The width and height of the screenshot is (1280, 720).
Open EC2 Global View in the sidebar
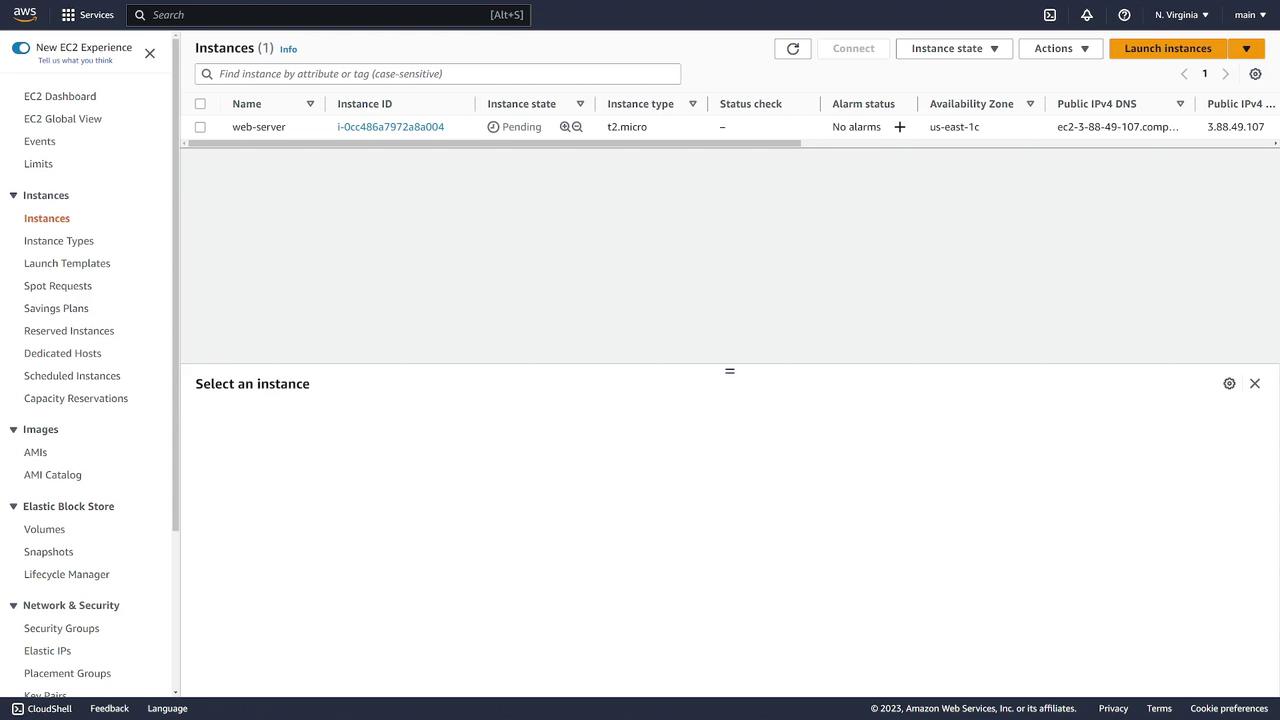coord(63,119)
